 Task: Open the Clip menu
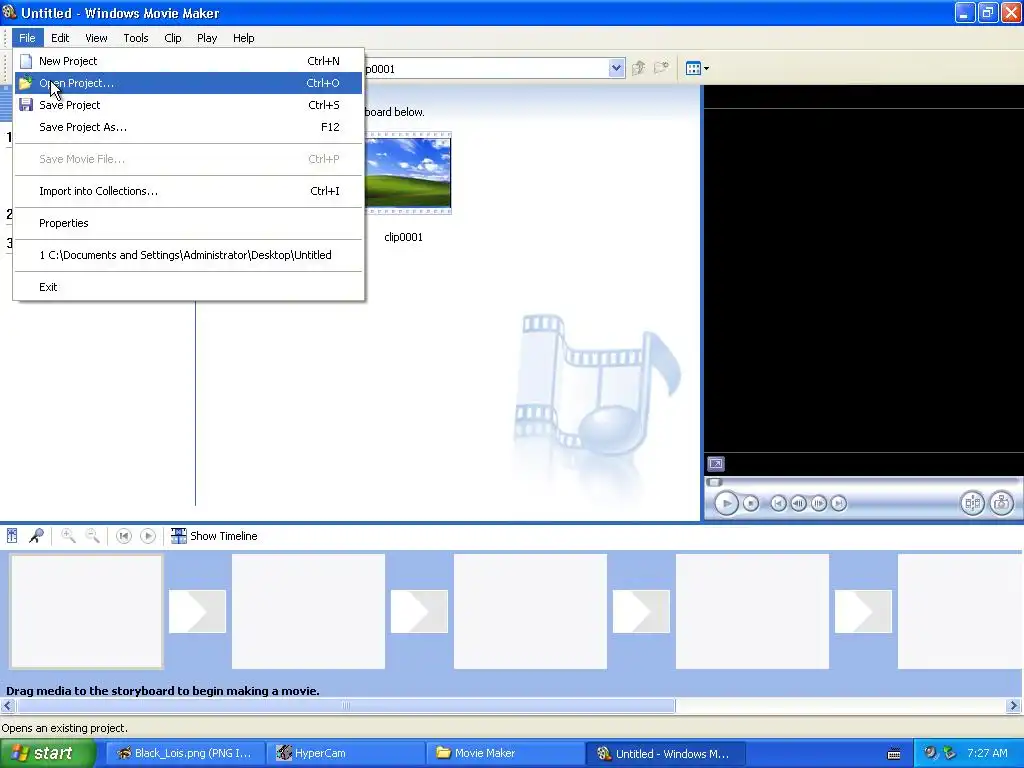click(173, 38)
